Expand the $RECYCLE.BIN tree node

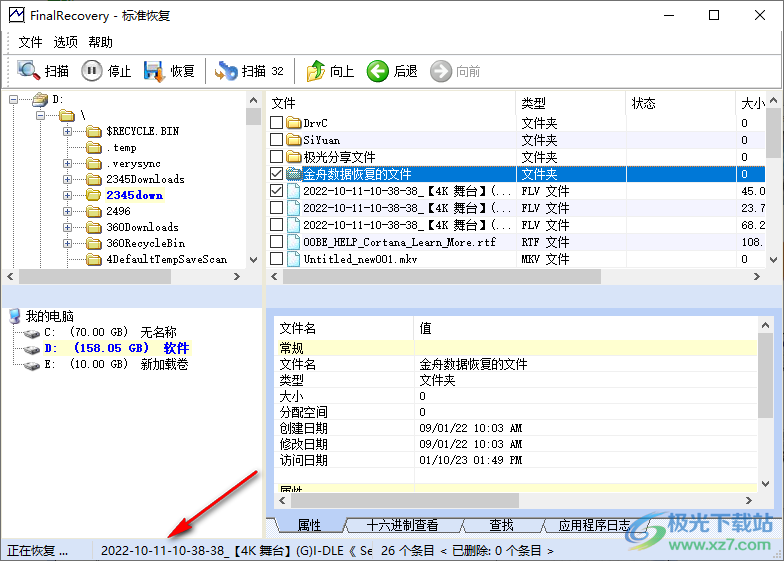[68, 132]
